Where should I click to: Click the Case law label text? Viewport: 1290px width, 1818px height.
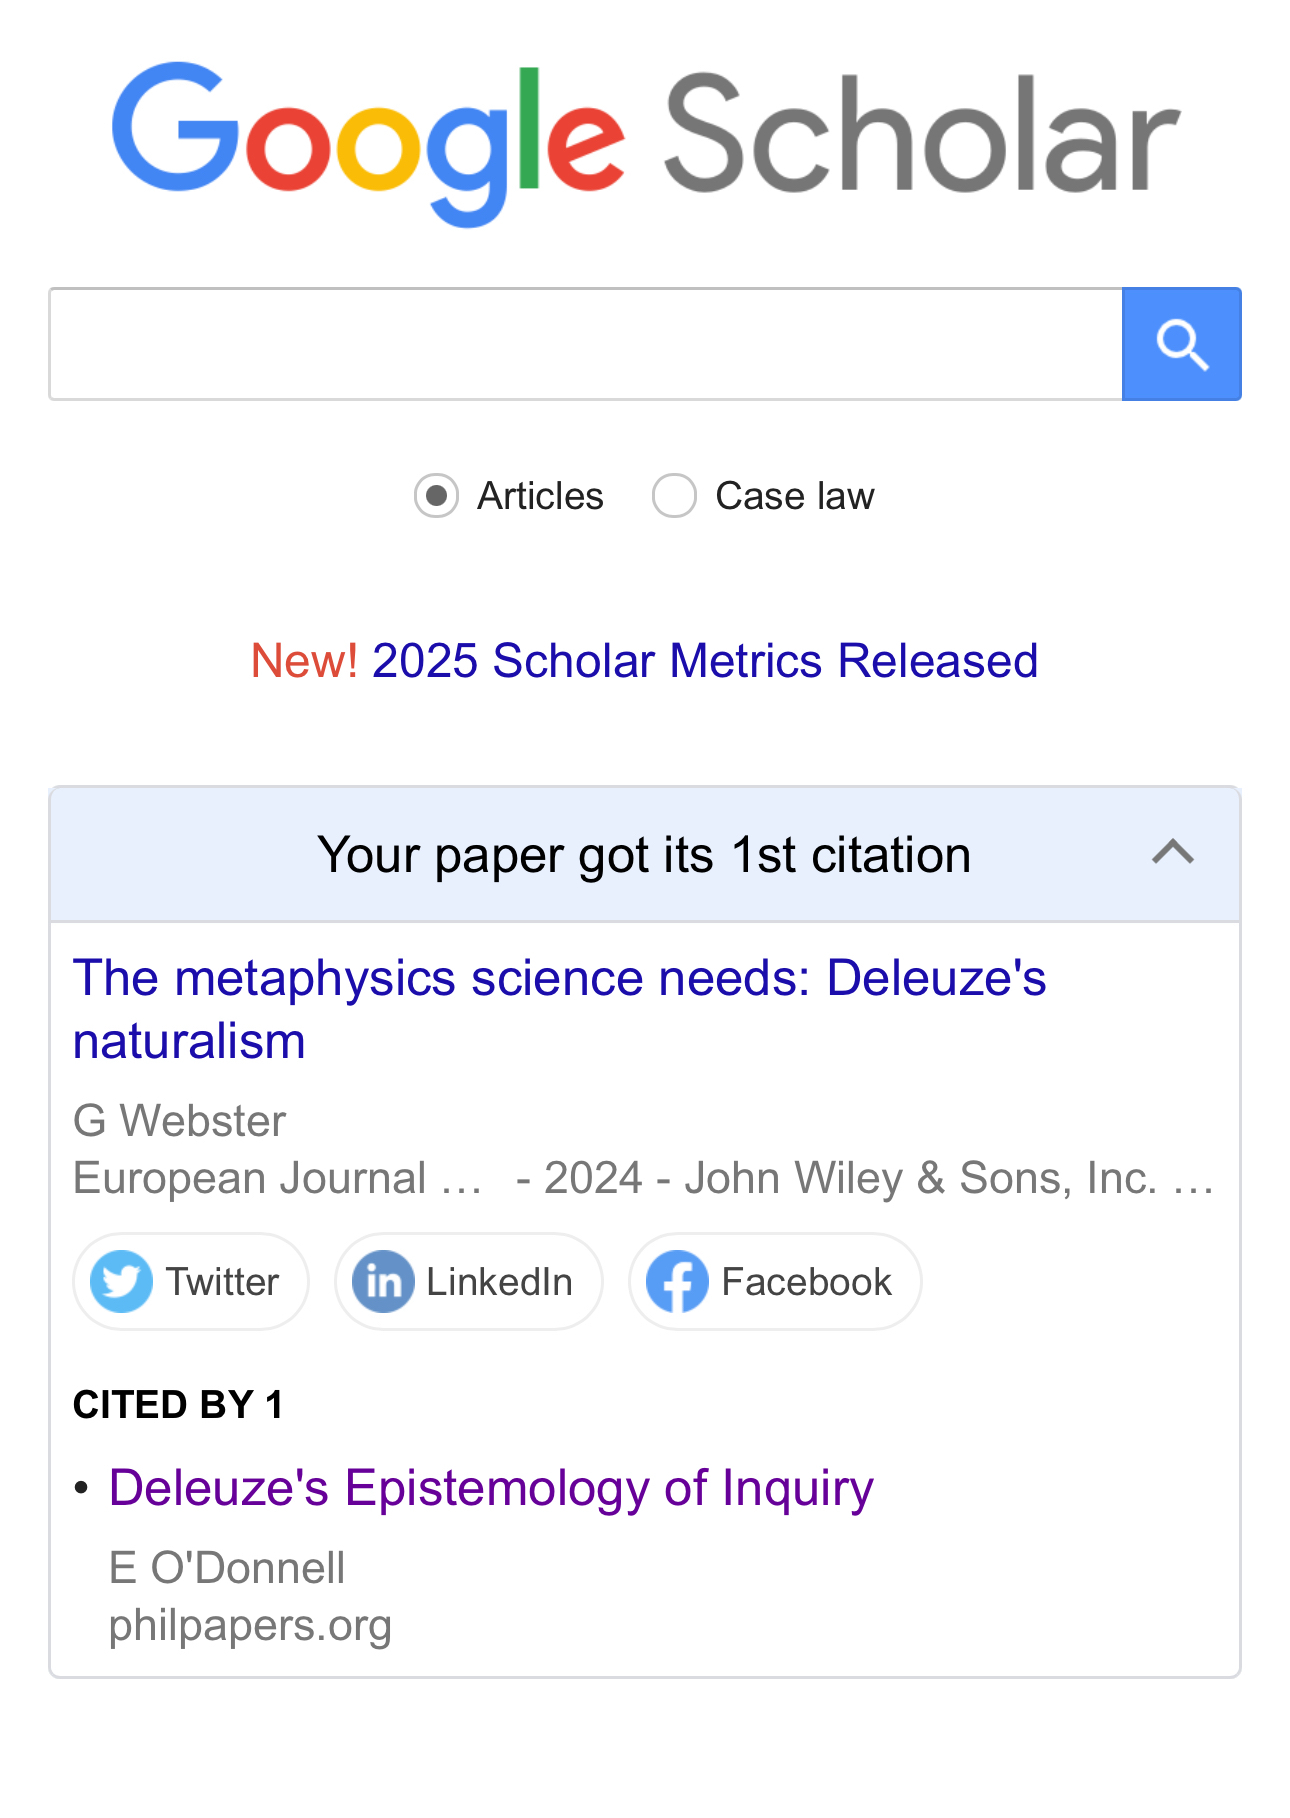[x=794, y=496]
